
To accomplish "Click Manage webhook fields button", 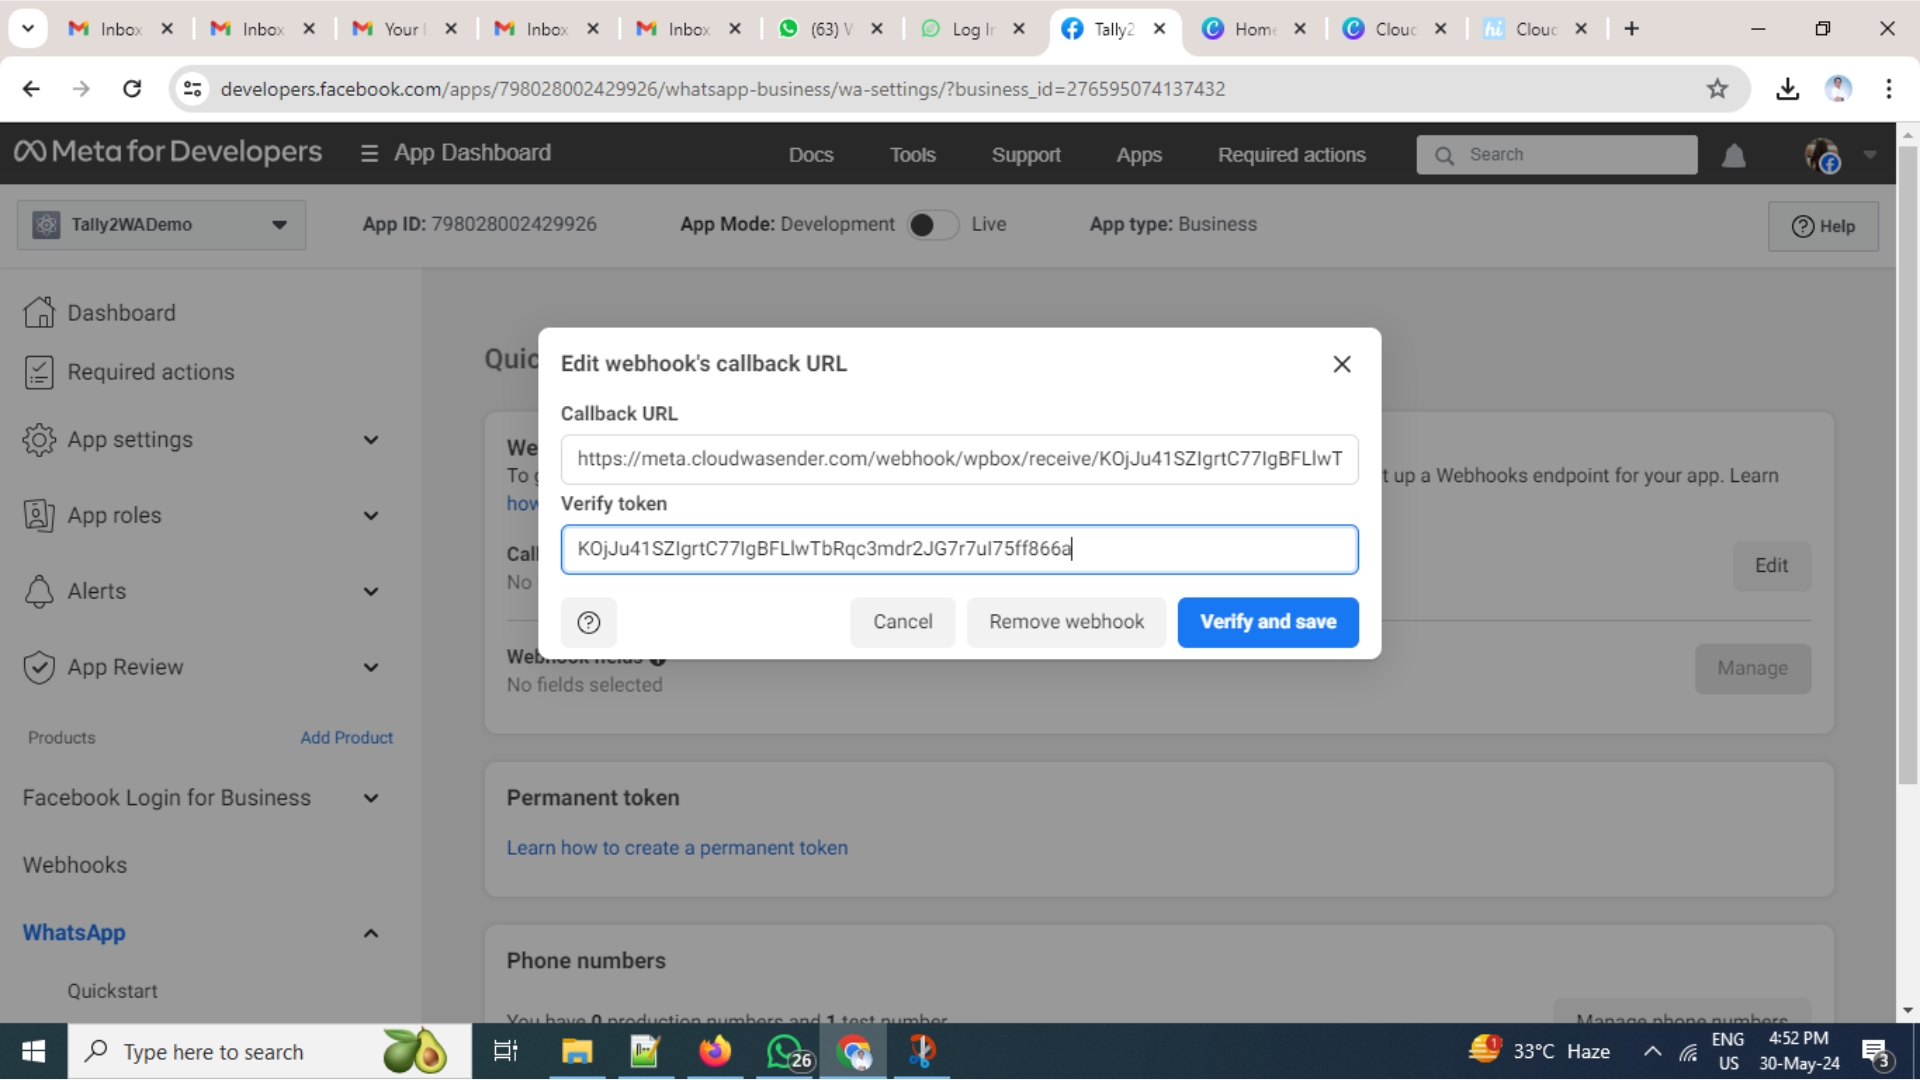I will (x=1752, y=669).
